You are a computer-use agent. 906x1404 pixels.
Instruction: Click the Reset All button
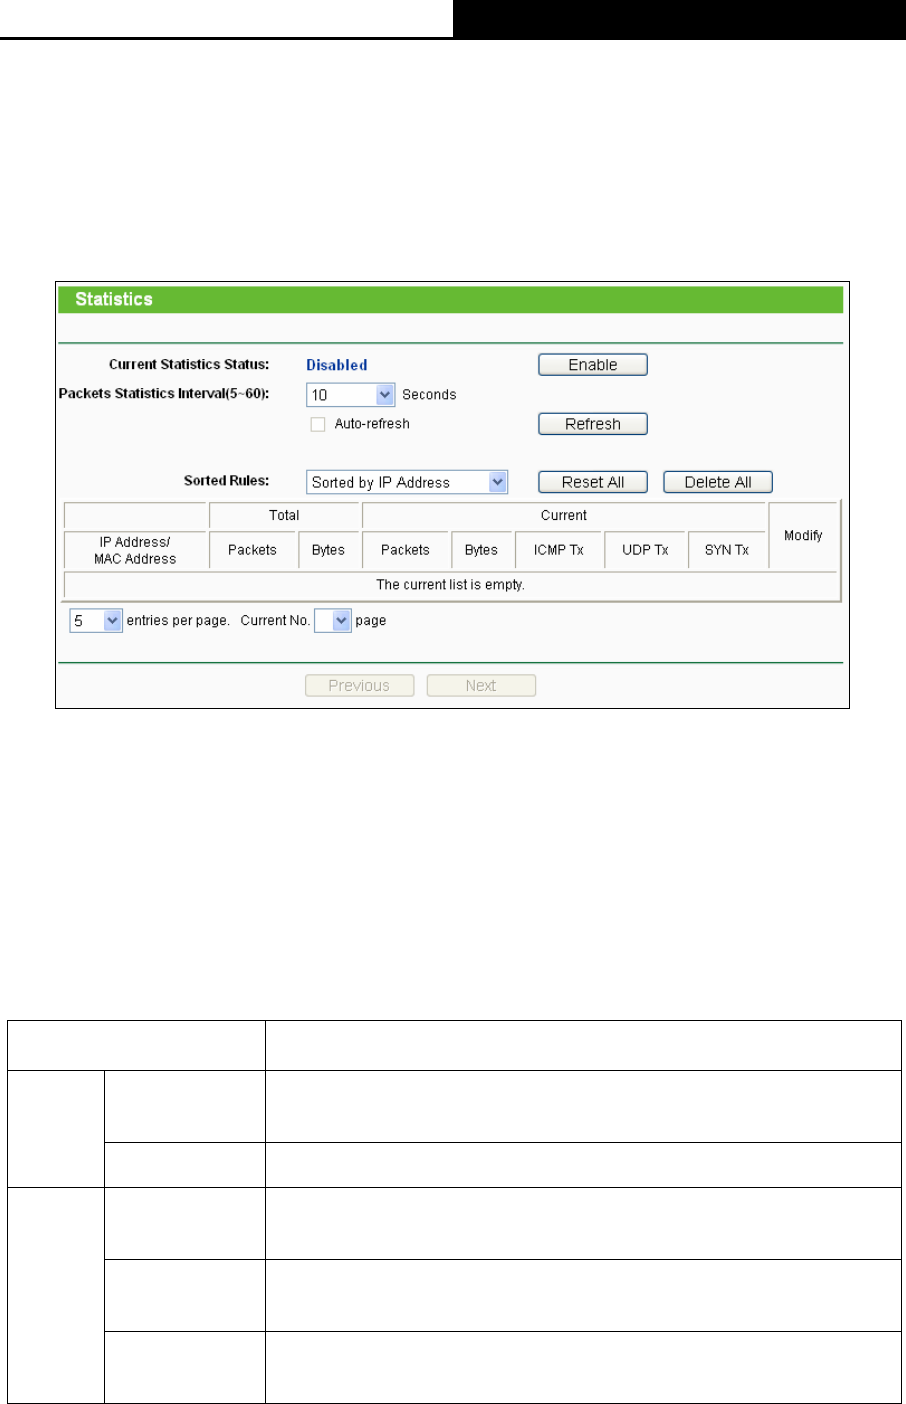point(593,482)
